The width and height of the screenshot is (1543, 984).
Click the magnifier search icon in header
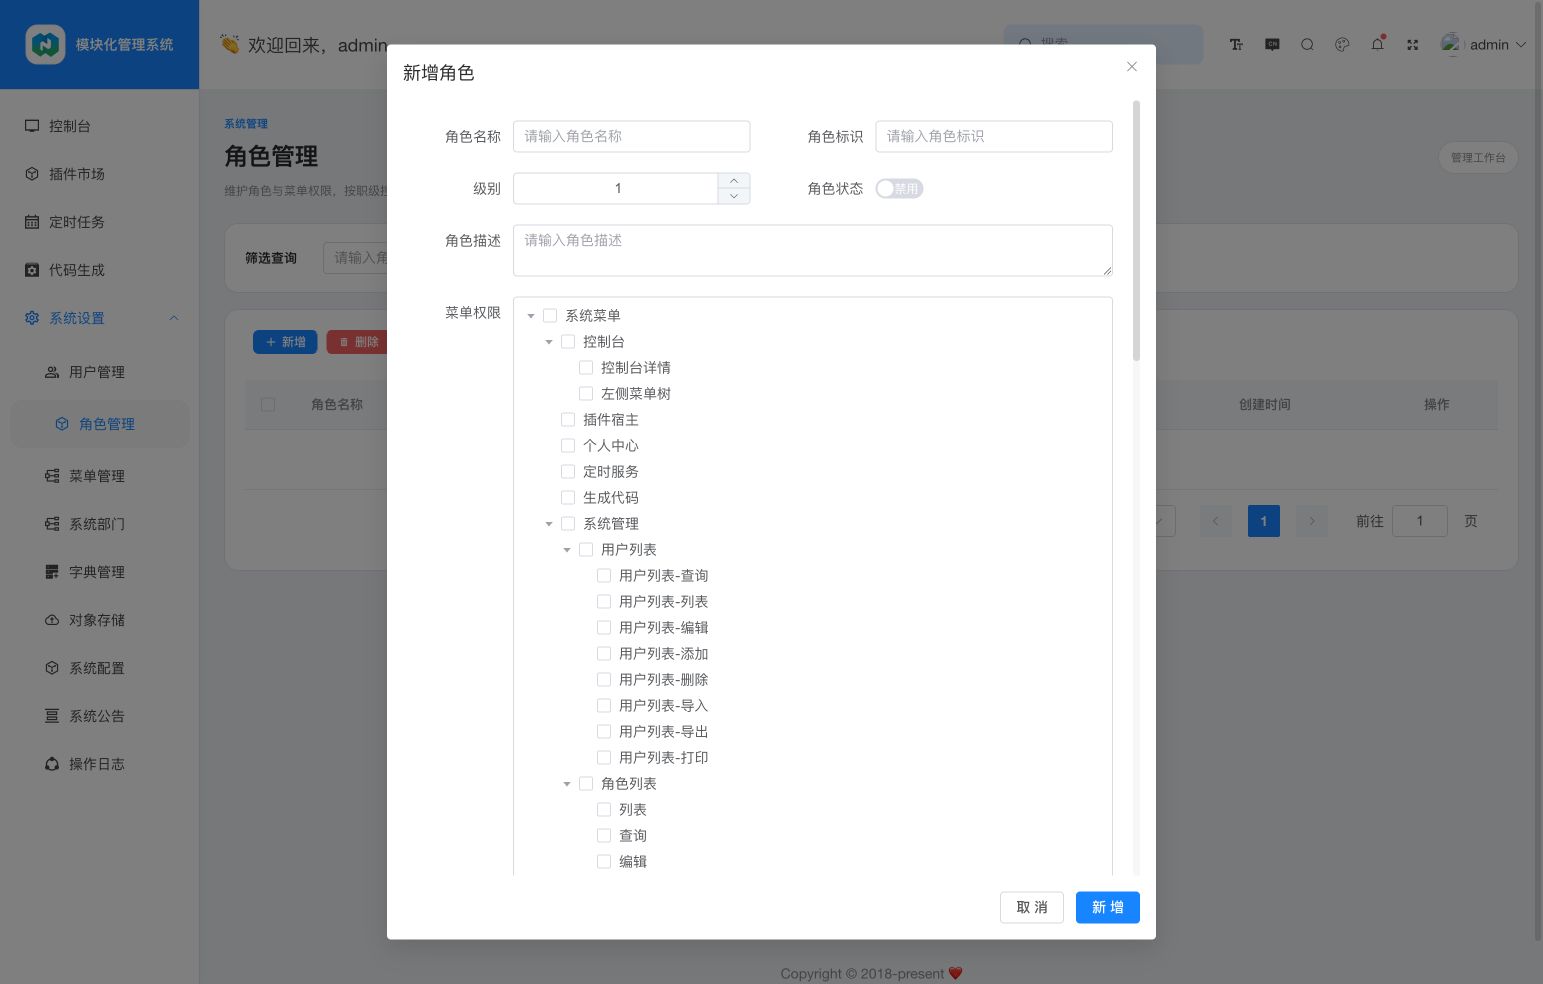1307,44
